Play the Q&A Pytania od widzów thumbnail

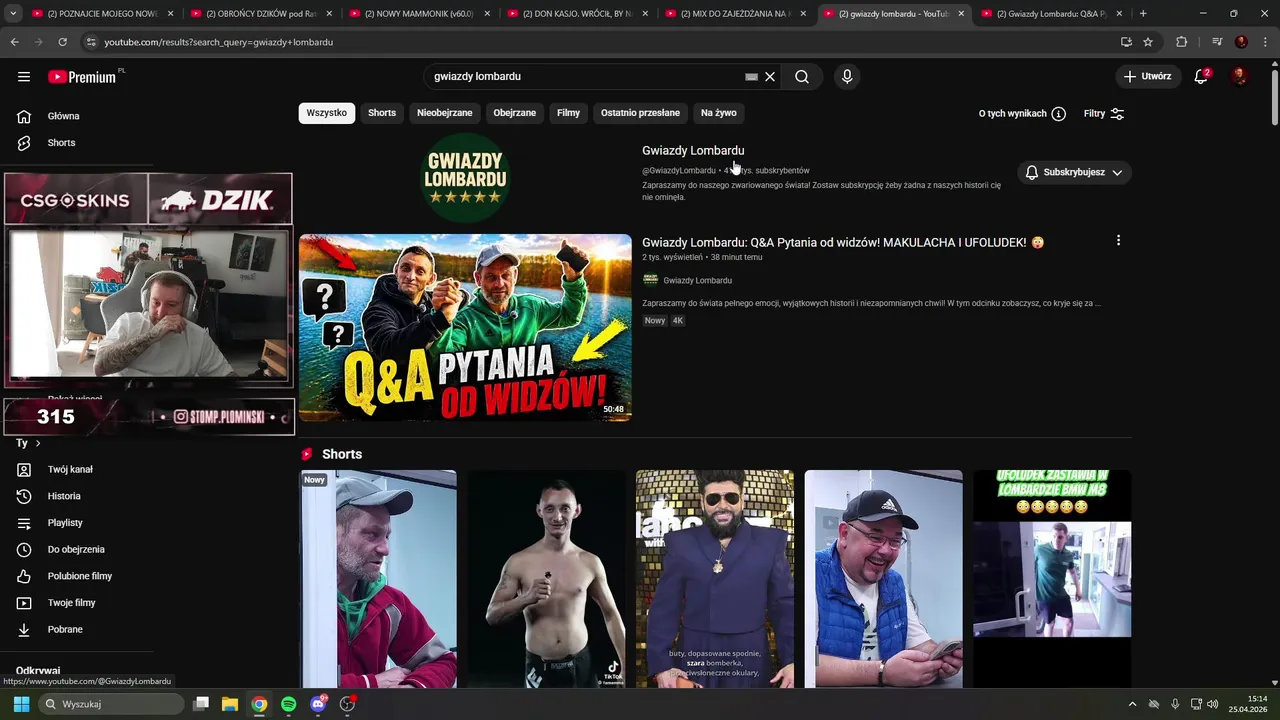click(465, 328)
